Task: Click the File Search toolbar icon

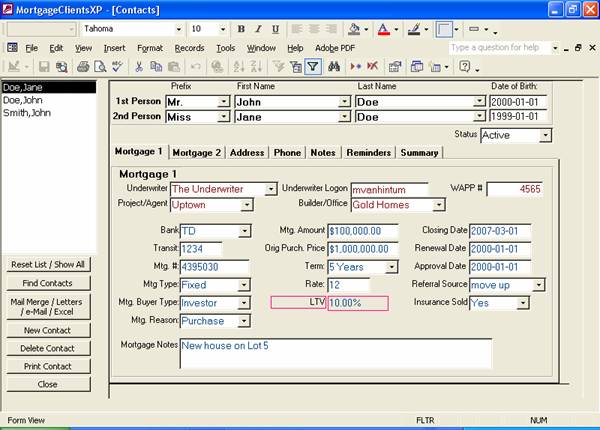Action: click(x=62, y=67)
